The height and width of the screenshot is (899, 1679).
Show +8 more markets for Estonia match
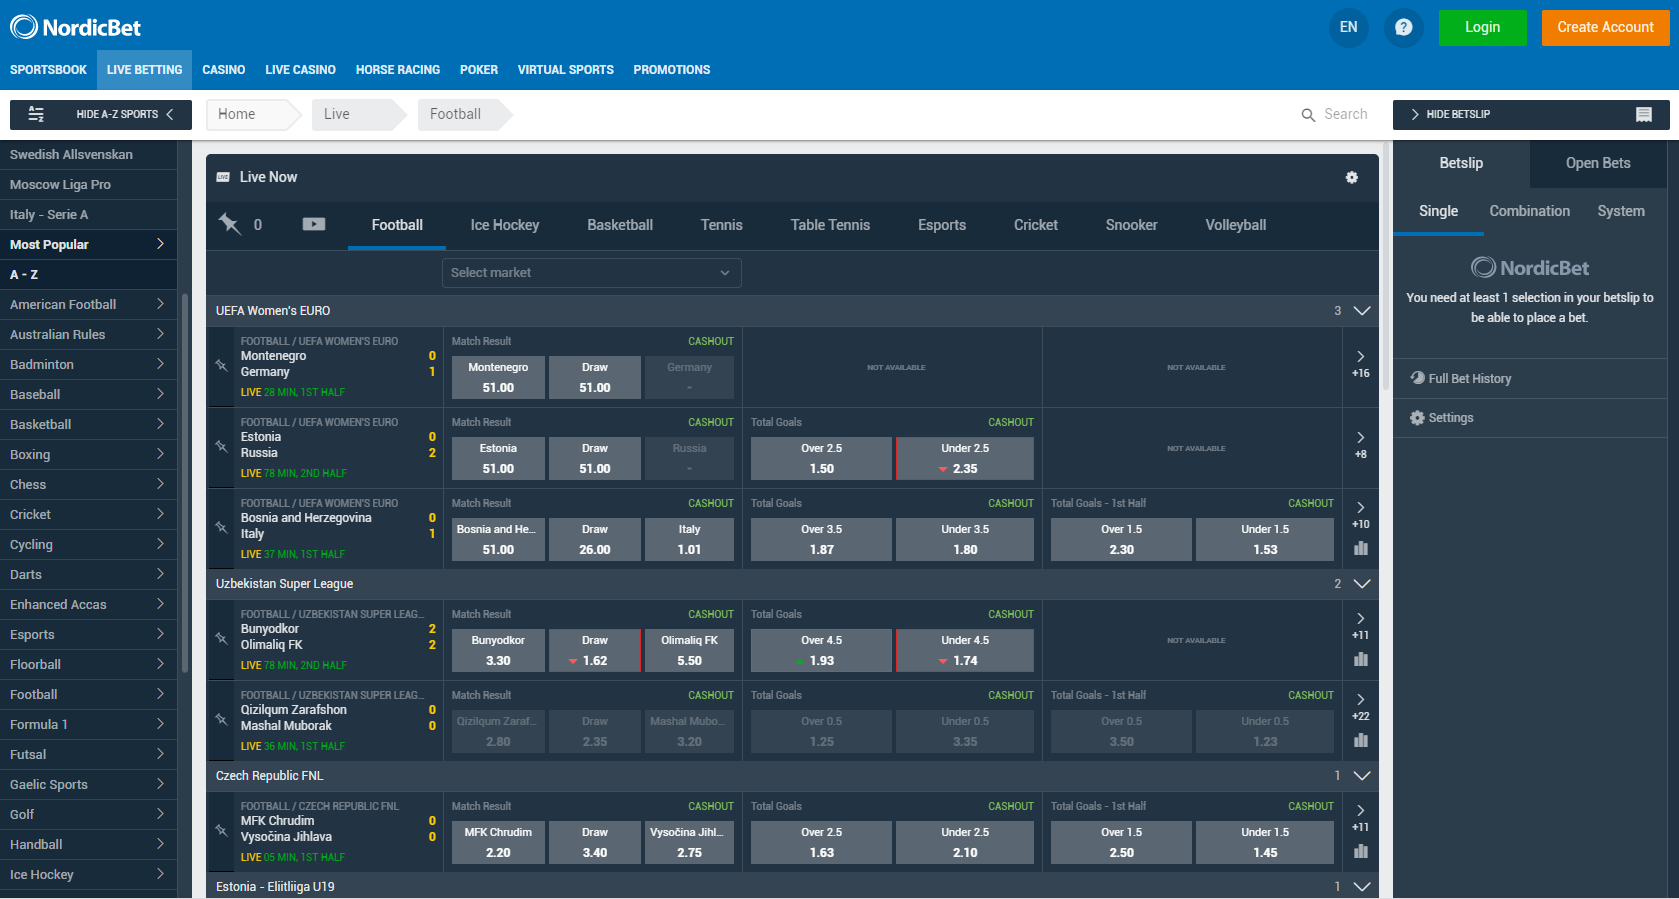click(x=1360, y=445)
